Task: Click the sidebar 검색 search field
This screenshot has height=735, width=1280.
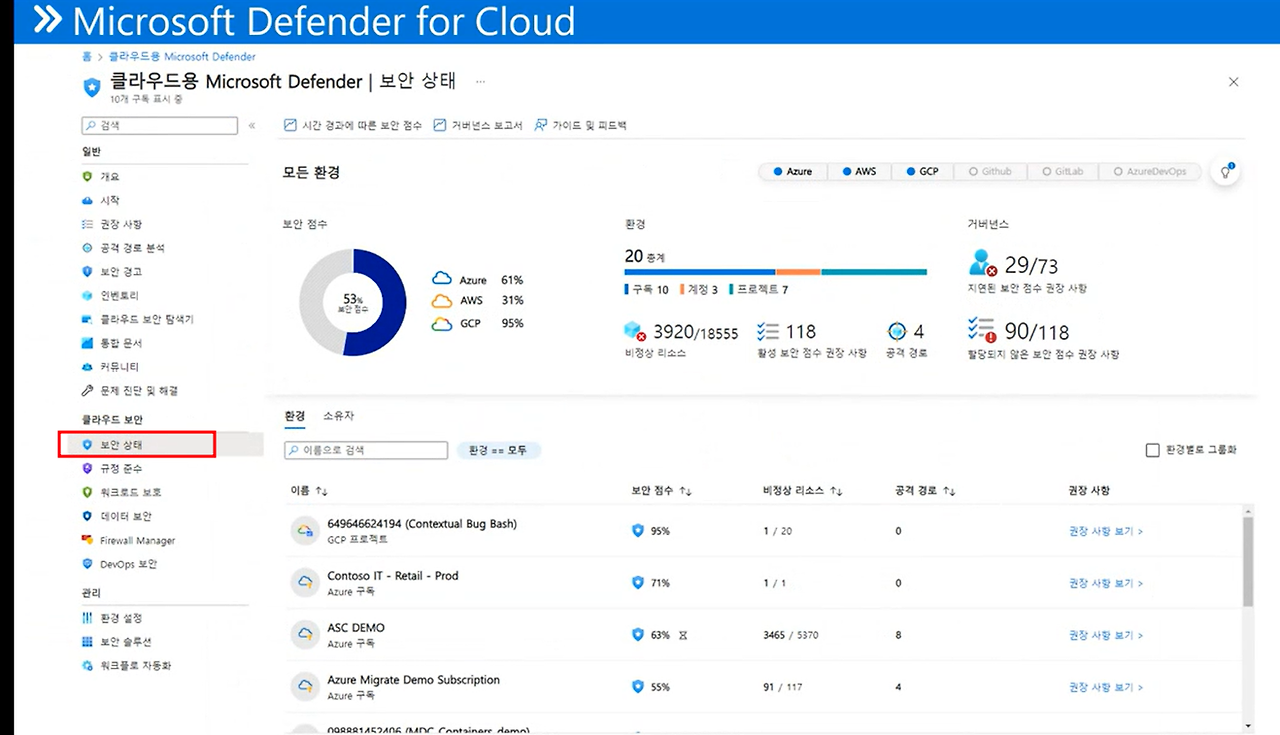Action: [x=160, y=126]
